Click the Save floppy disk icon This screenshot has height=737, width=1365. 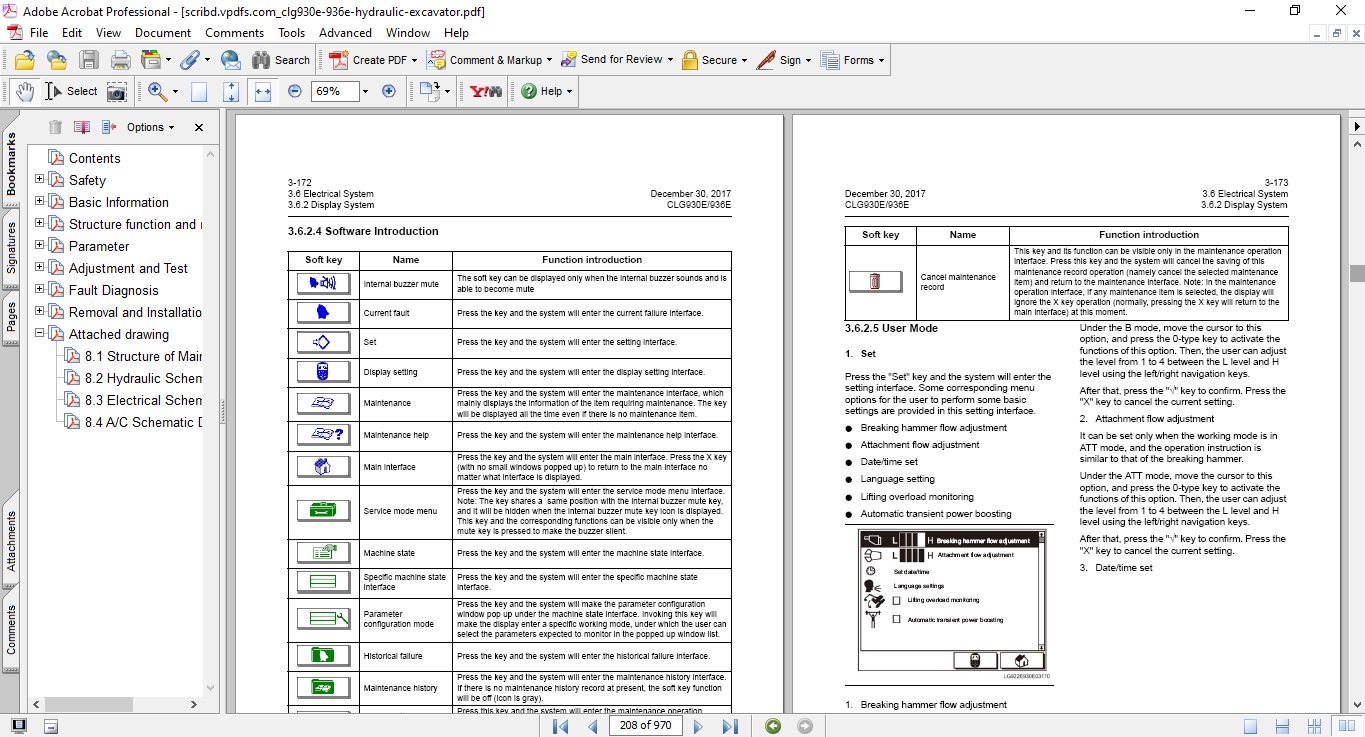89,60
